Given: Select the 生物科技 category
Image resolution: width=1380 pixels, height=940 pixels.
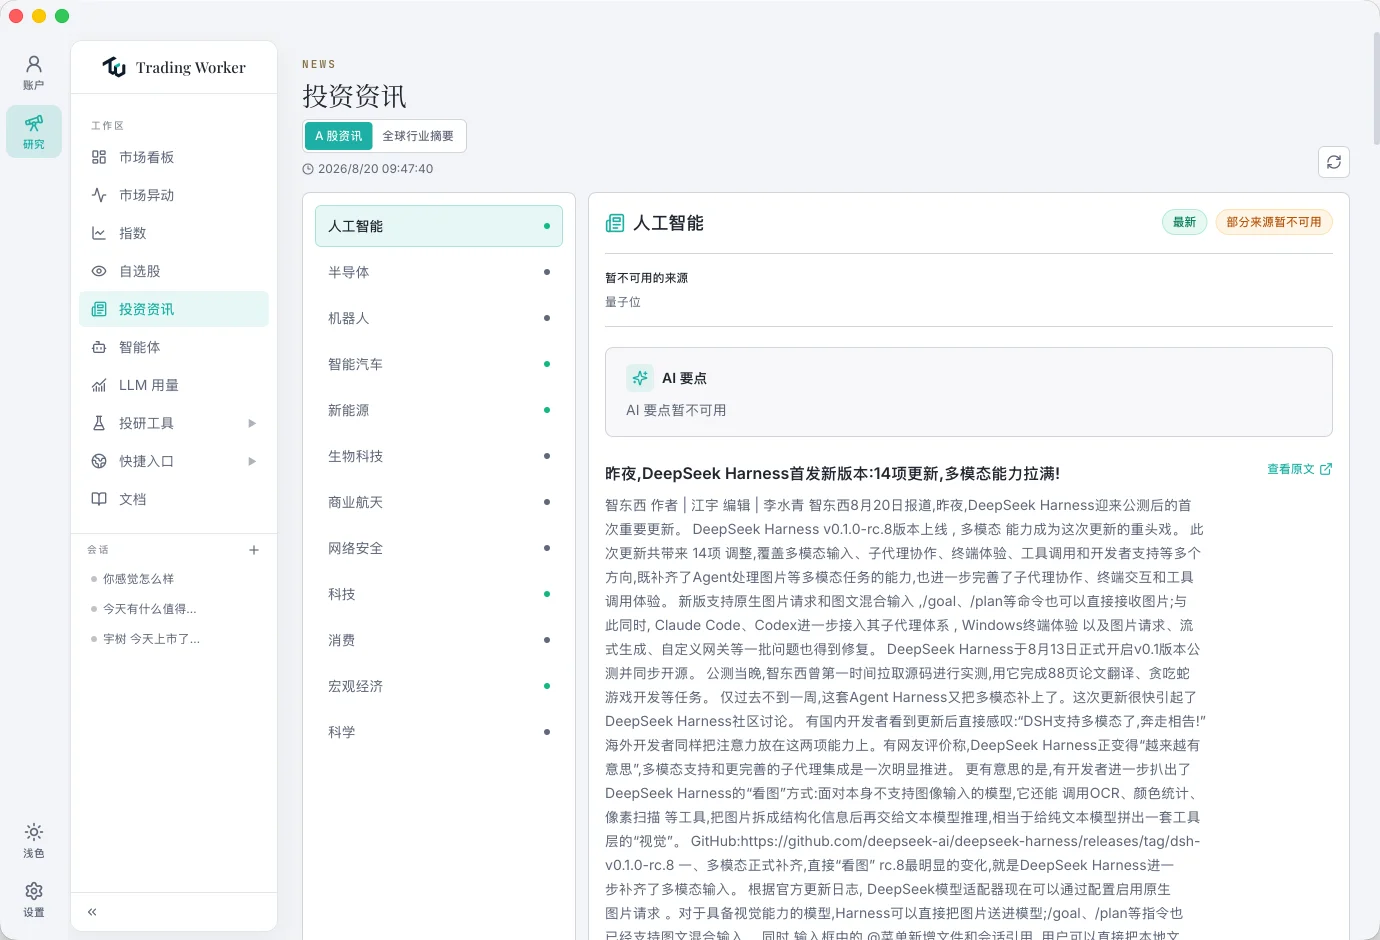Looking at the screenshot, I should coord(439,456).
